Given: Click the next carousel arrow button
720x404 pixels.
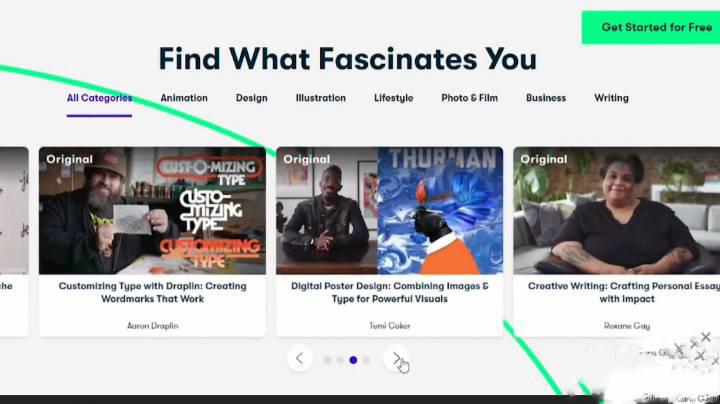Looking at the screenshot, I should pyautogui.click(x=396, y=359).
